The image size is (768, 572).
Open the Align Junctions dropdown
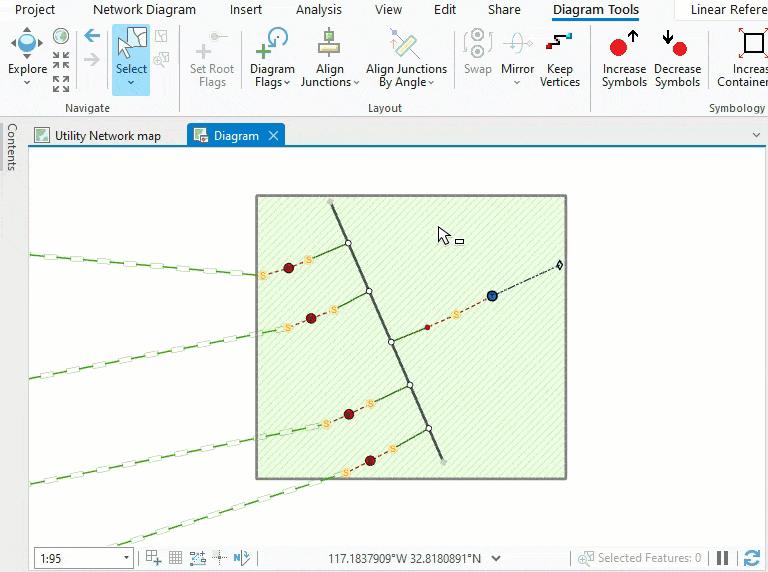356,83
